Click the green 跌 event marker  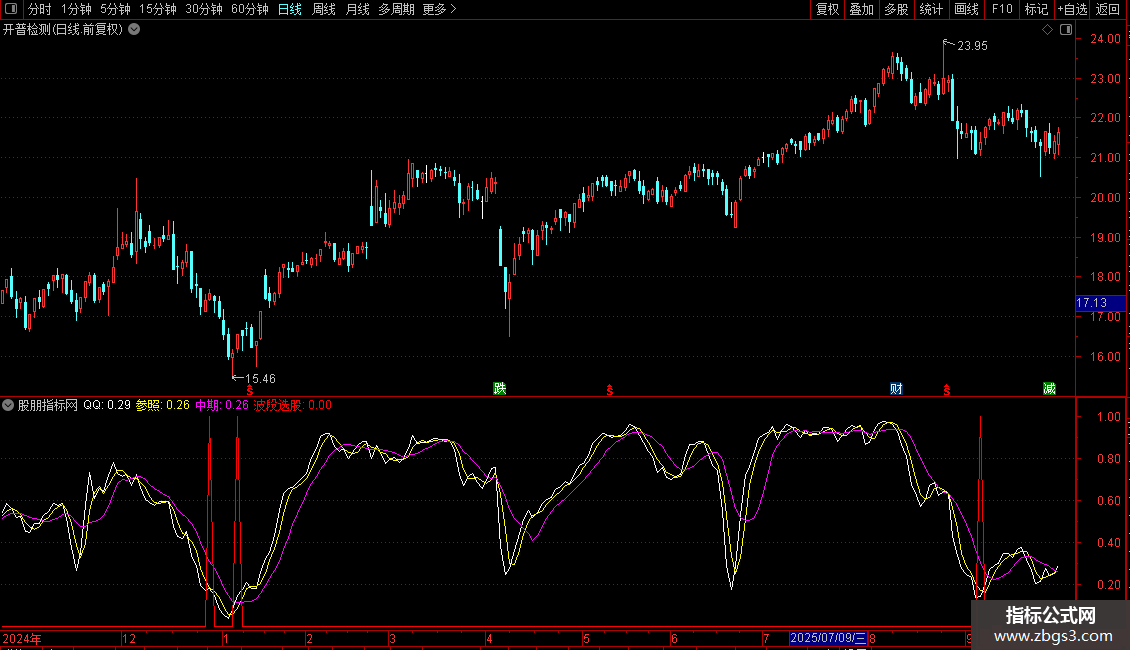pyautogui.click(x=499, y=388)
